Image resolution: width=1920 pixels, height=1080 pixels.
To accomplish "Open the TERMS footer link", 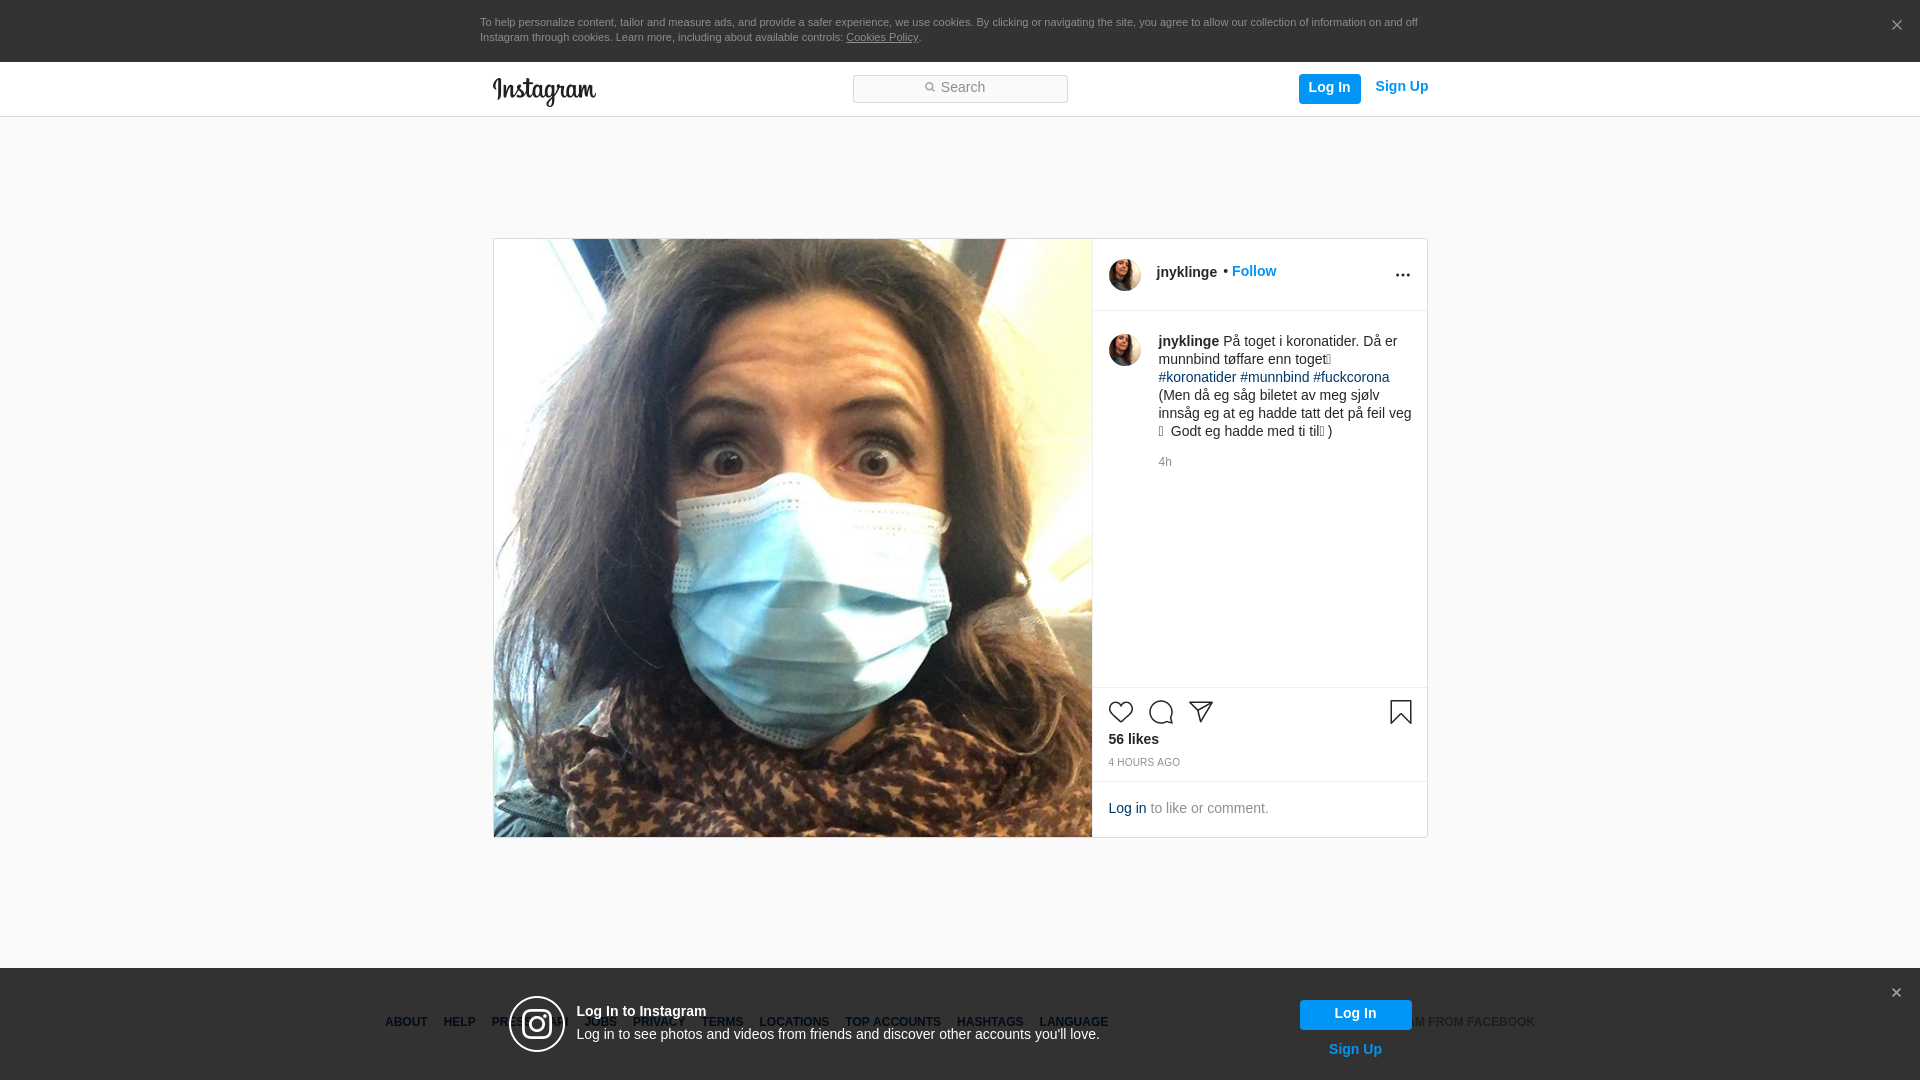I will tap(722, 1022).
